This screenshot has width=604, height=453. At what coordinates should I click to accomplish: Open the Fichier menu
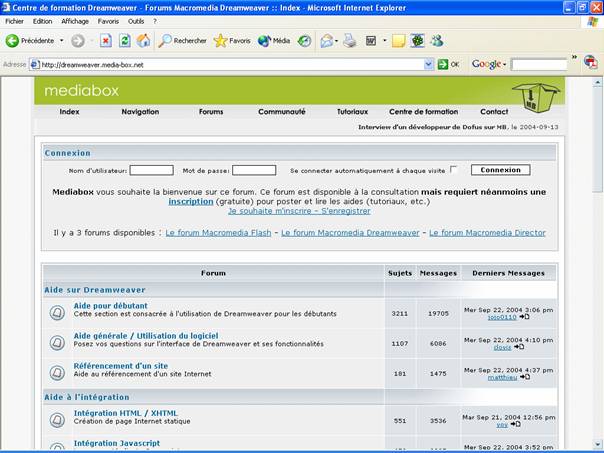pyautogui.click(x=14, y=21)
